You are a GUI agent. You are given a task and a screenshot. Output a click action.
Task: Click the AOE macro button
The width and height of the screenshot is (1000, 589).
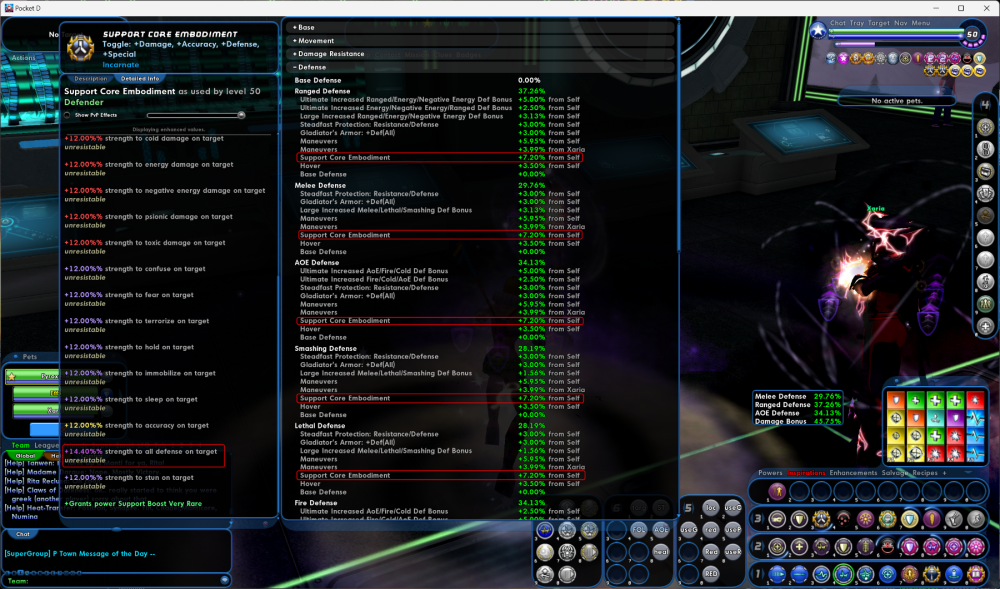point(661,529)
